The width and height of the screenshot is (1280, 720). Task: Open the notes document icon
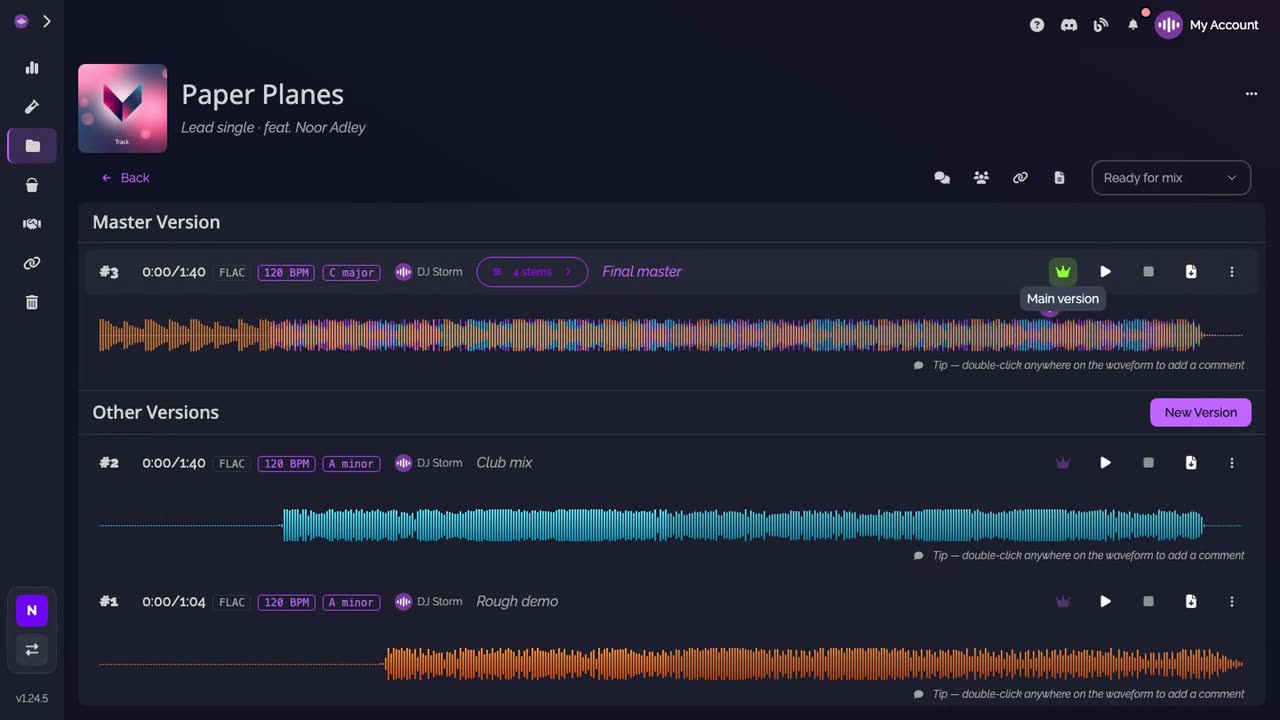pos(1059,178)
